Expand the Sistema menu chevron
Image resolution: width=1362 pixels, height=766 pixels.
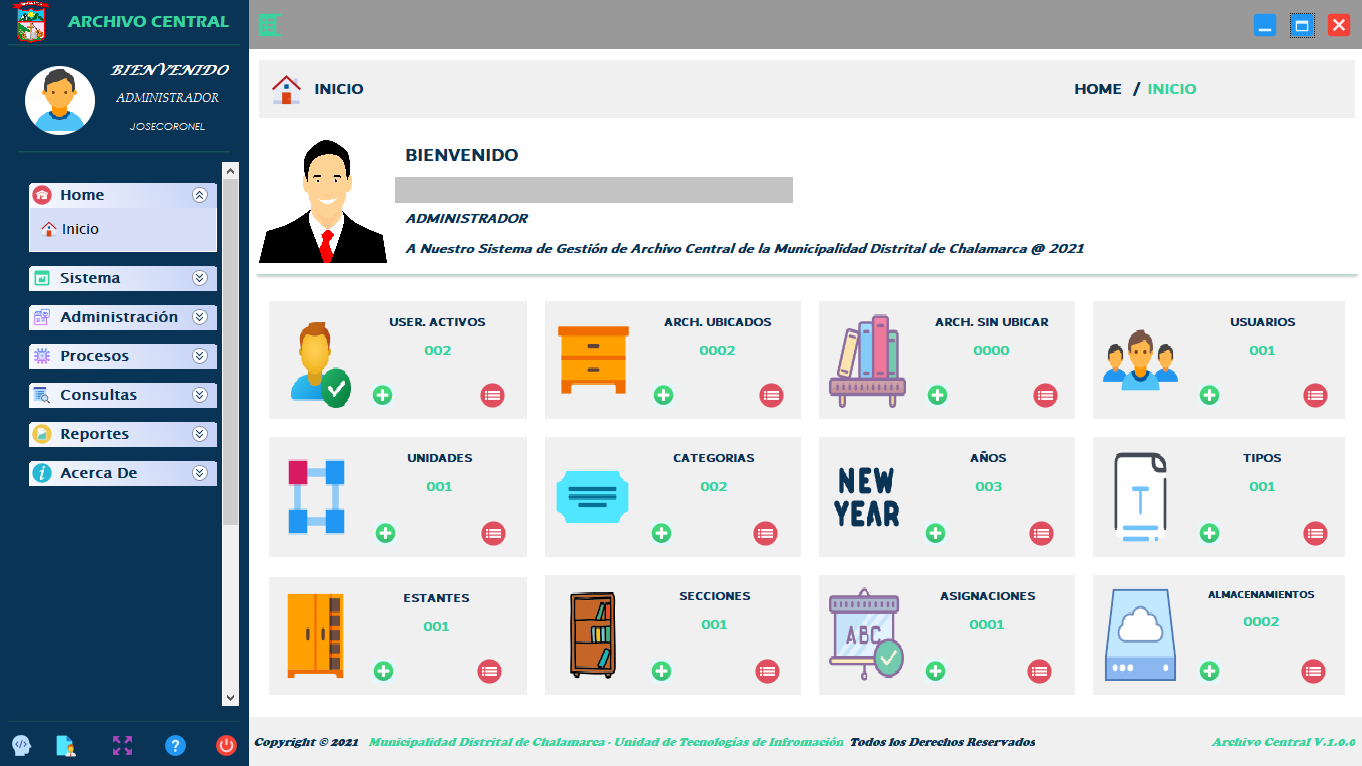[x=200, y=278]
